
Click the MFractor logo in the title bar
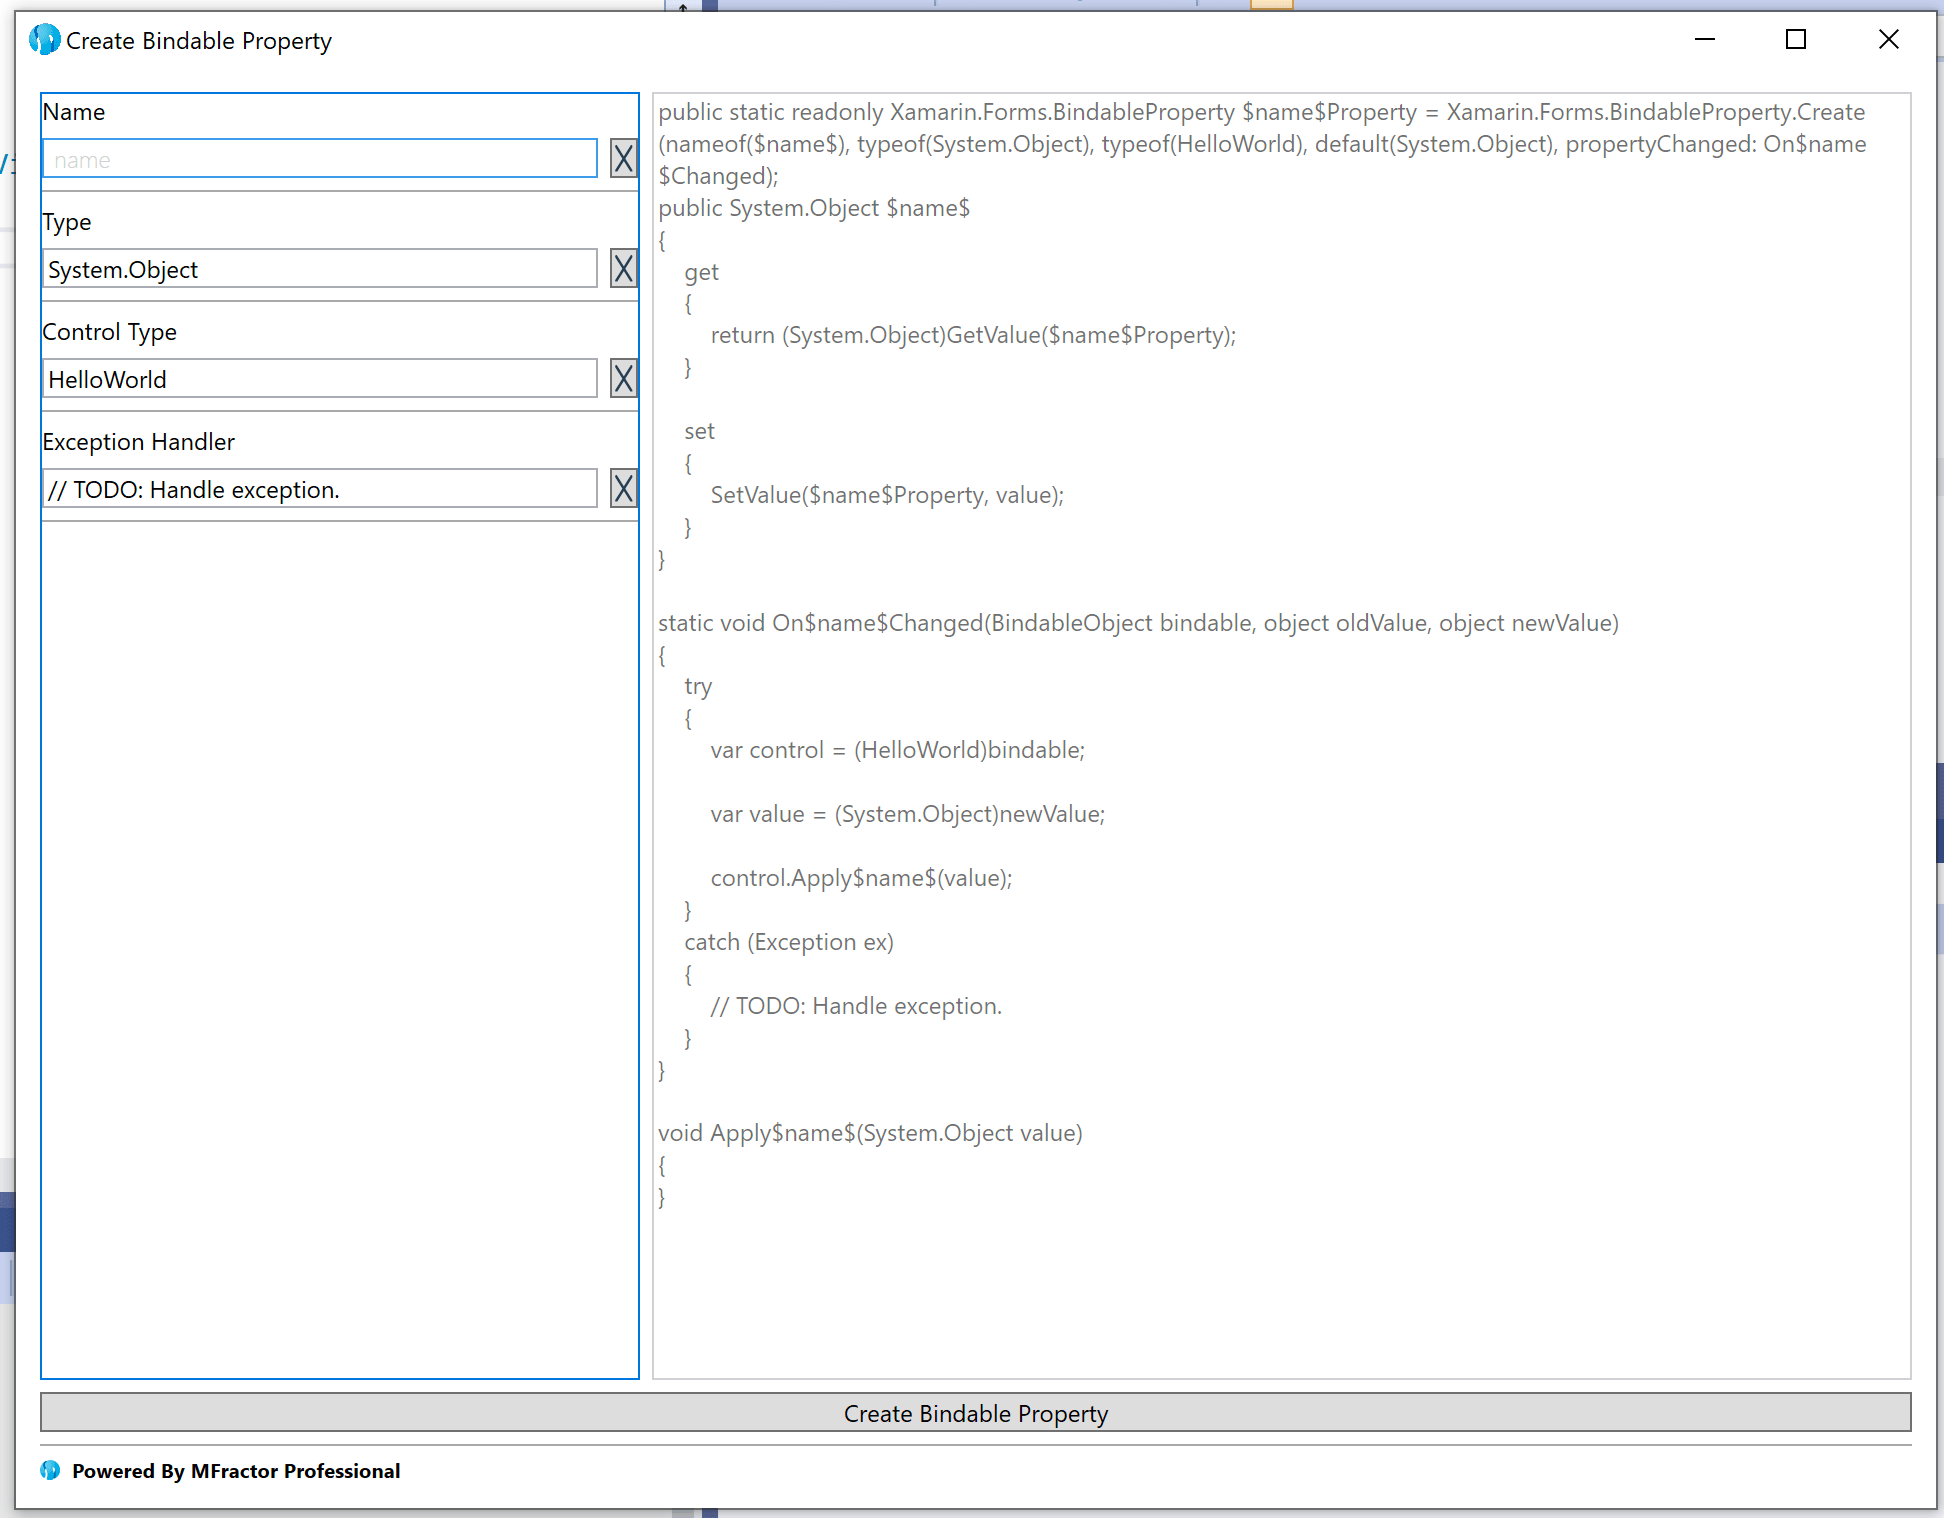44,40
